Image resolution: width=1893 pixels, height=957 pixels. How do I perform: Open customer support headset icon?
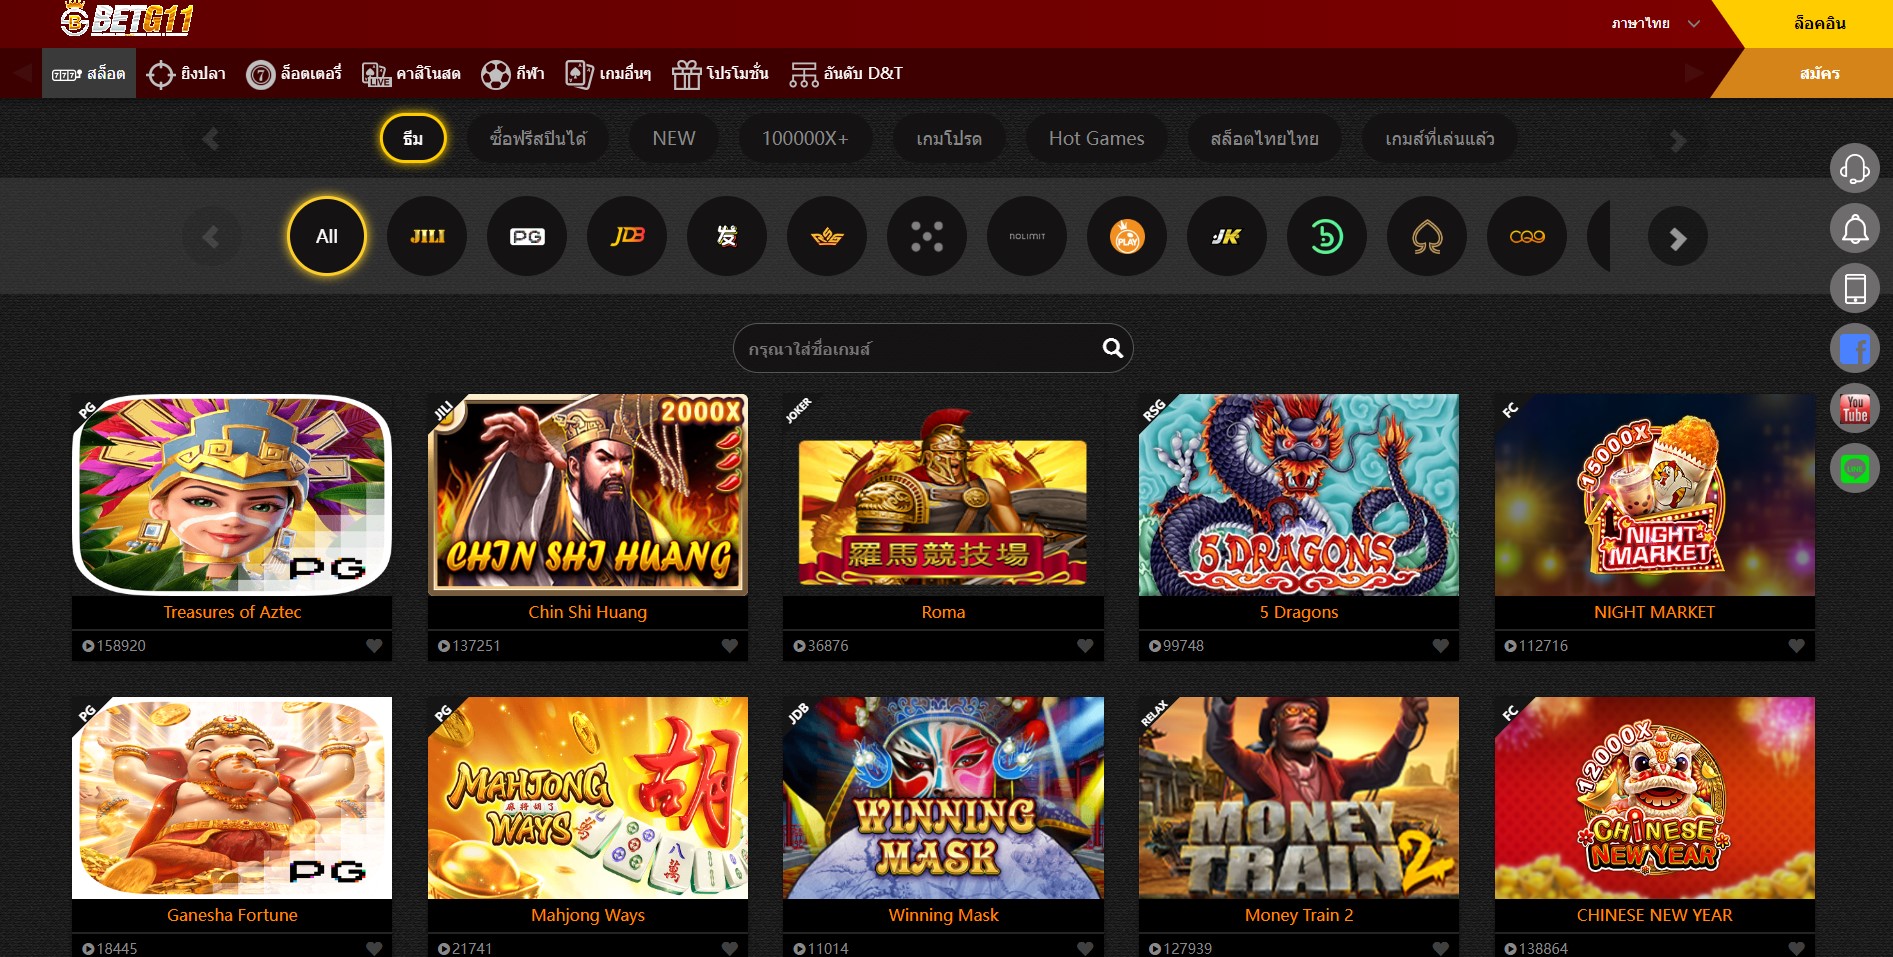[x=1855, y=169]
